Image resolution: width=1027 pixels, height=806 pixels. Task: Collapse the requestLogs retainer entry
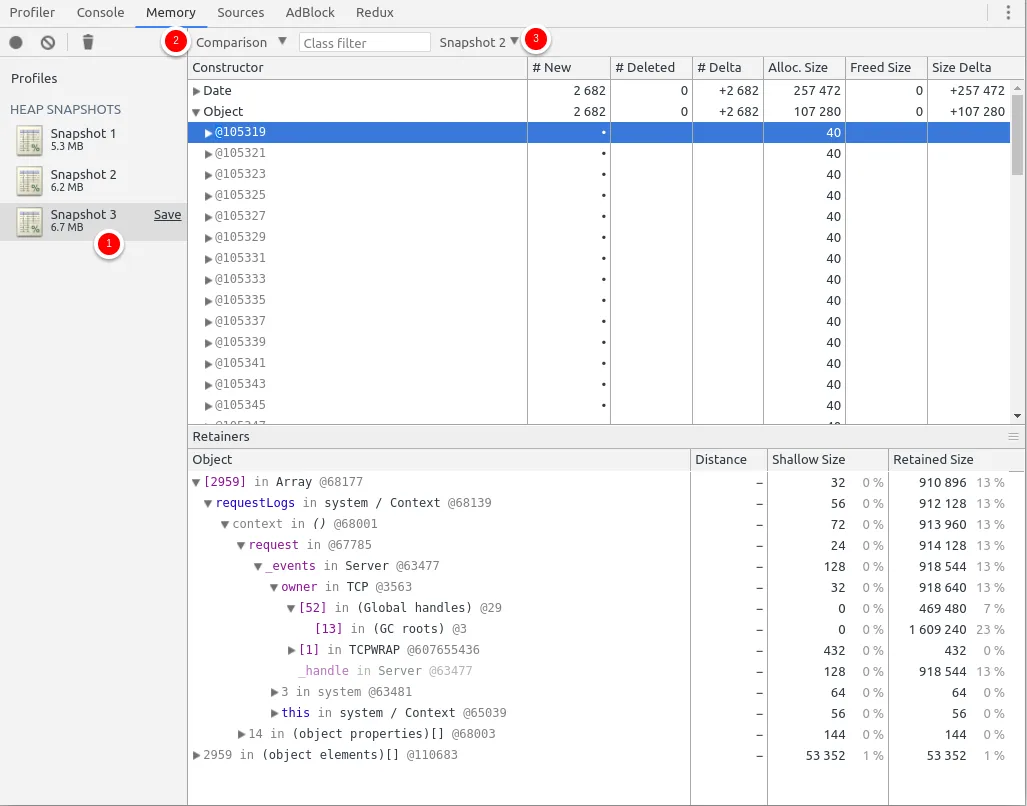[210, 503]
